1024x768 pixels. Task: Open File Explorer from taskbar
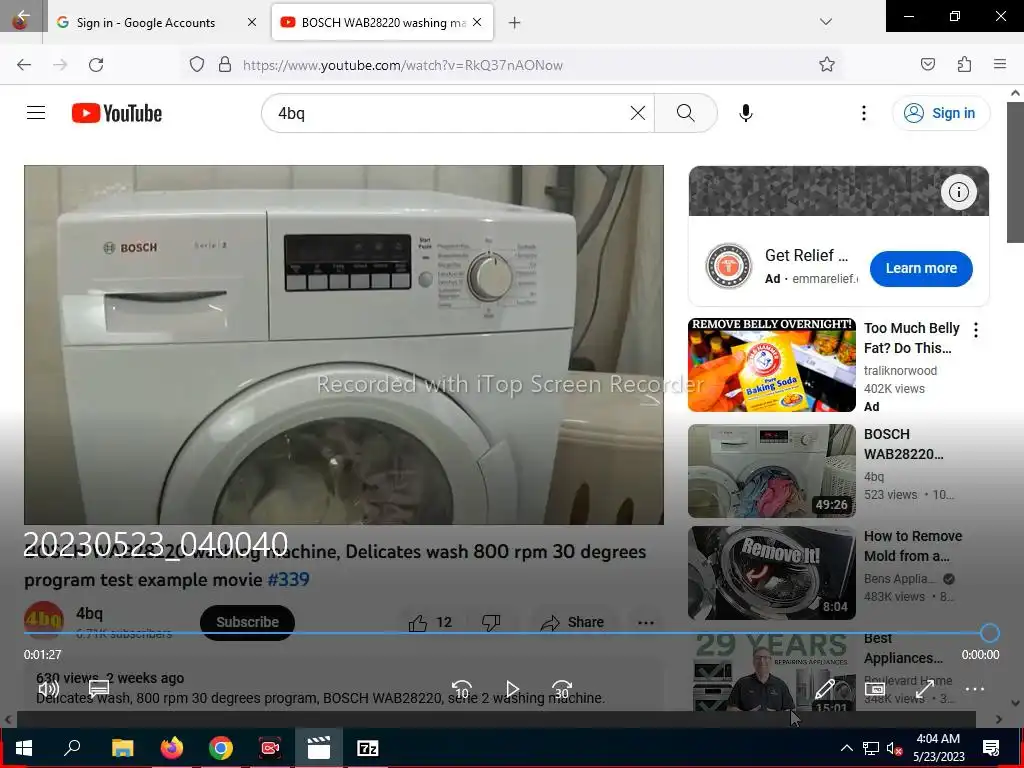(x=122, y=748)
